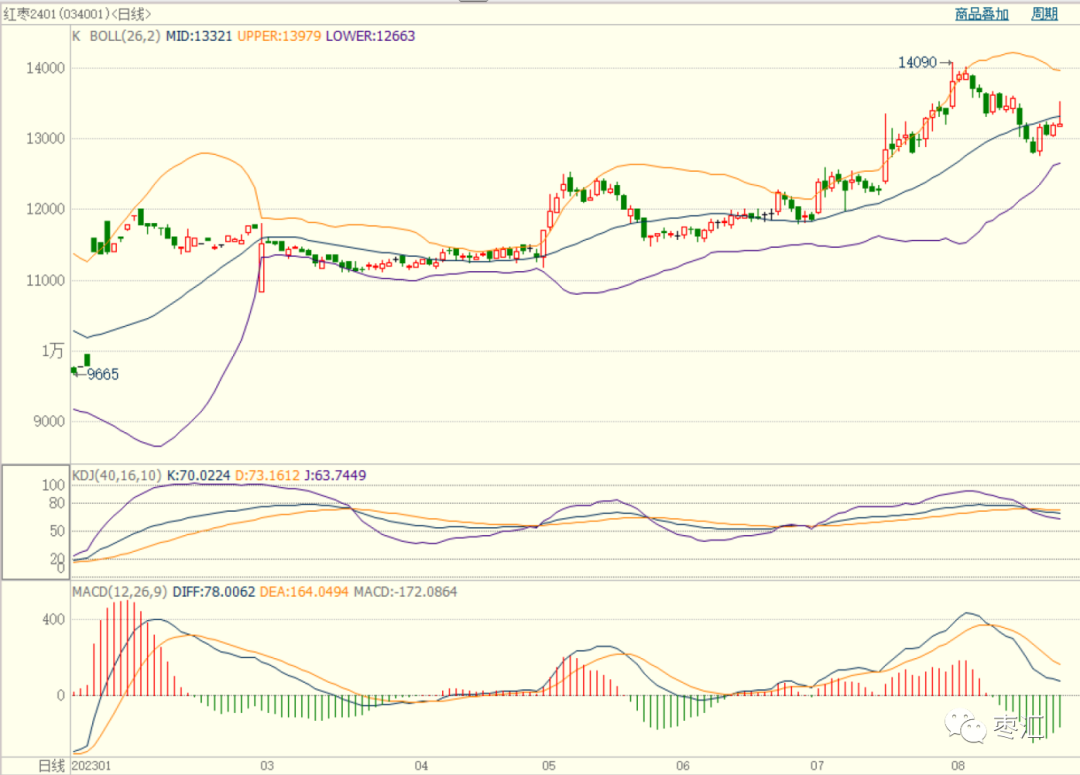This screenshot has height=775, width=1080.
Task: Click the DEA:164.0494 value
Action: pos(304,592)
